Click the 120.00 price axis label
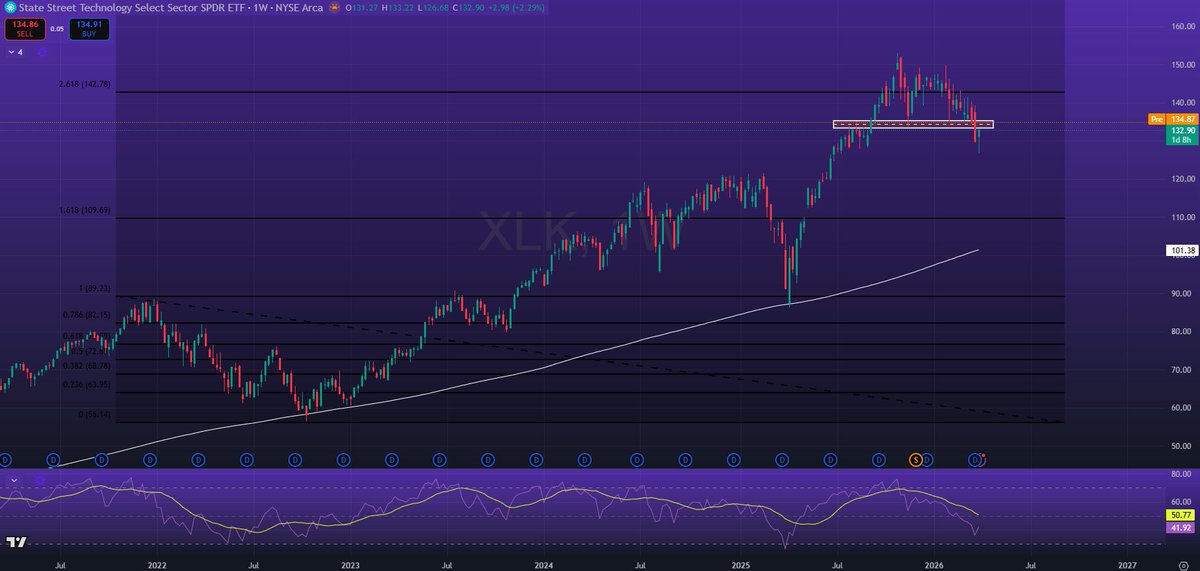This screenshot has width=1200, height=571. coord(1183,179)
